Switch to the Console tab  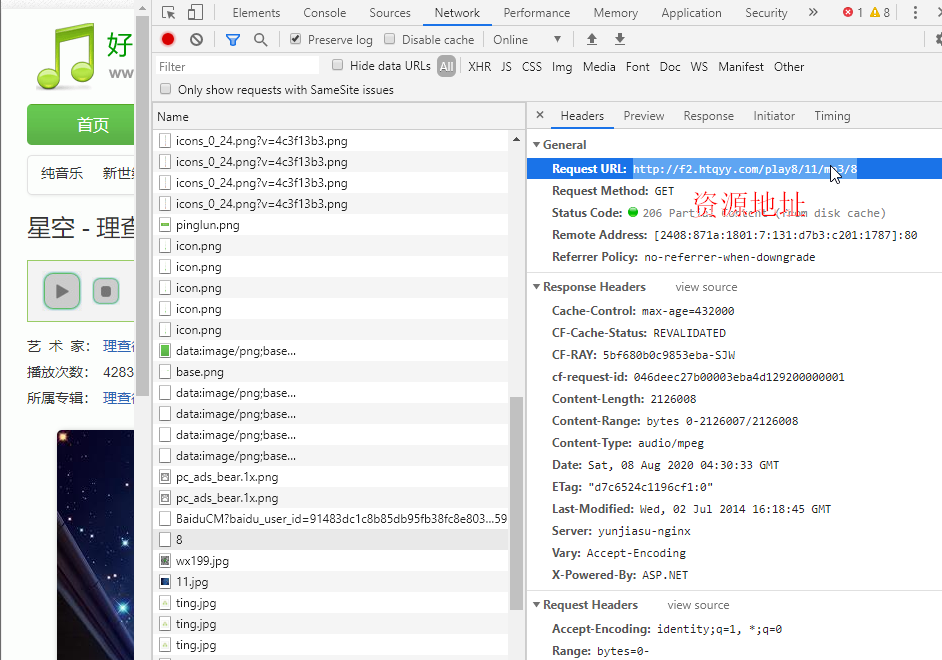tap(324, 13)
